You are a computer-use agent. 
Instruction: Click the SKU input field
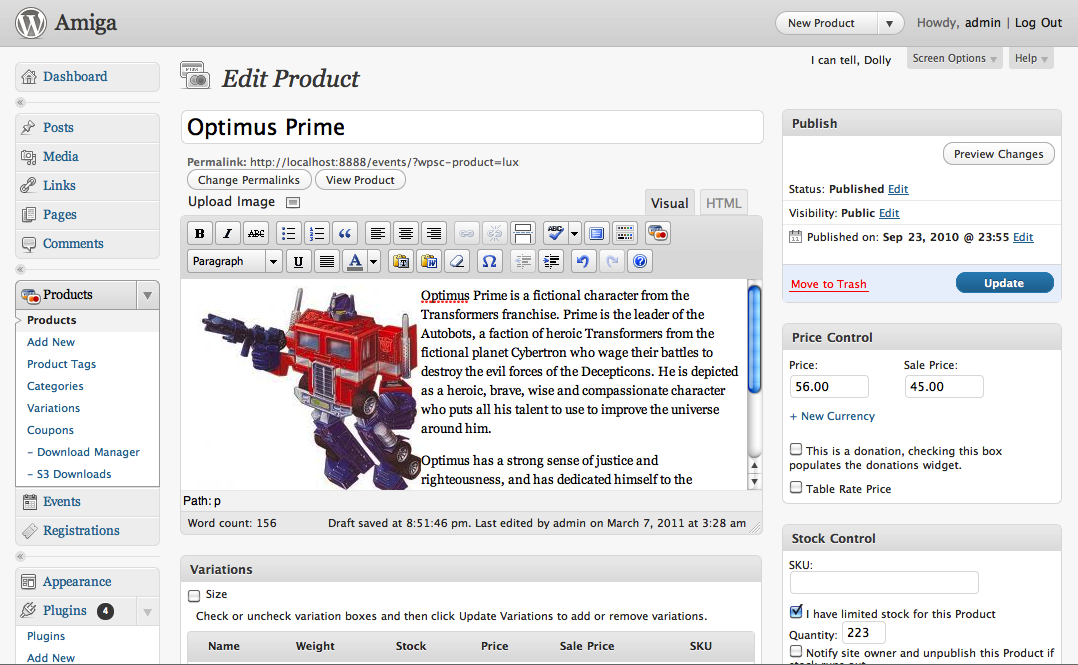click(884, 582)
